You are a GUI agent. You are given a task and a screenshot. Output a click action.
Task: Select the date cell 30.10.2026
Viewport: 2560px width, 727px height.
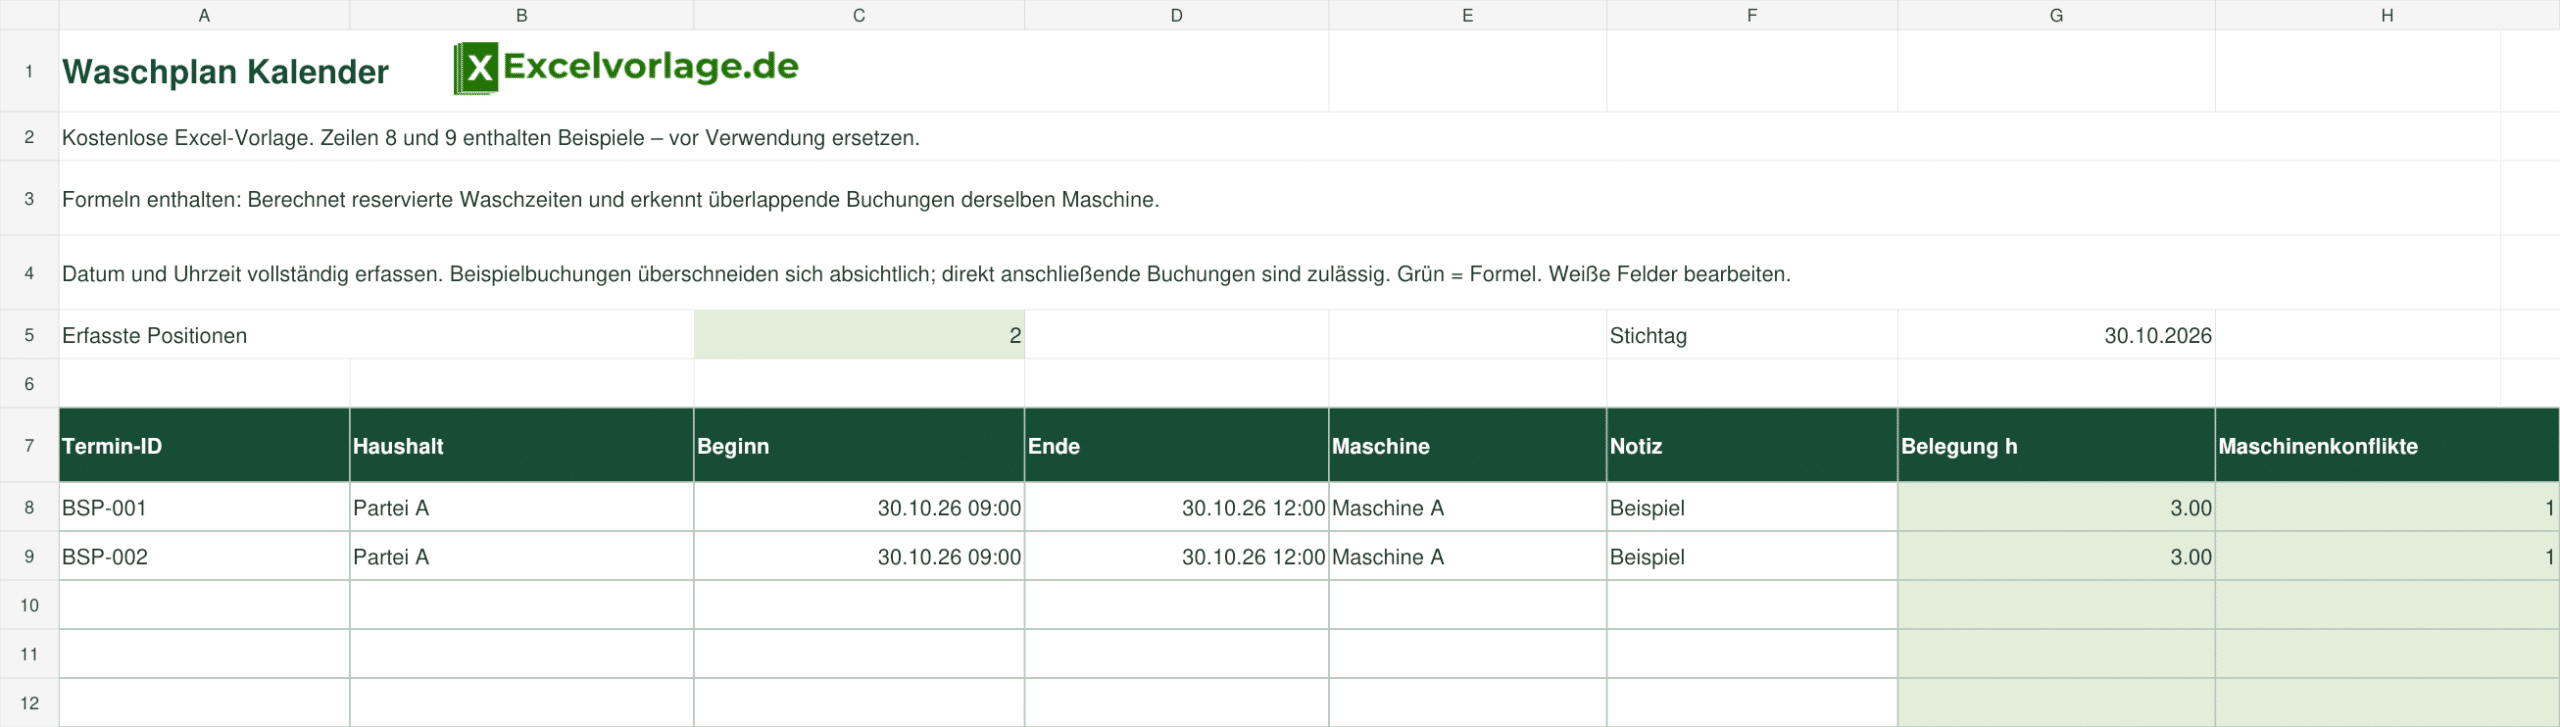point(2056,335)
